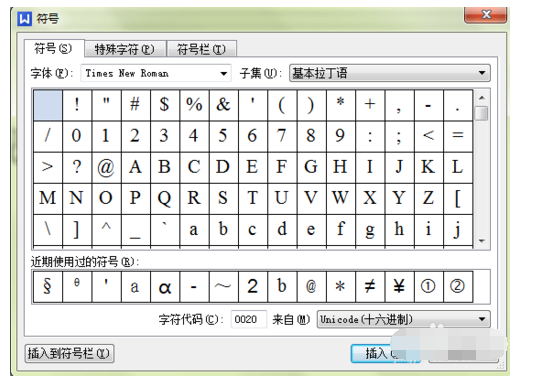This screenshot has height=384, width=539.
Task: Select the tilde ~ recent symbol
Action: (223, 286)
